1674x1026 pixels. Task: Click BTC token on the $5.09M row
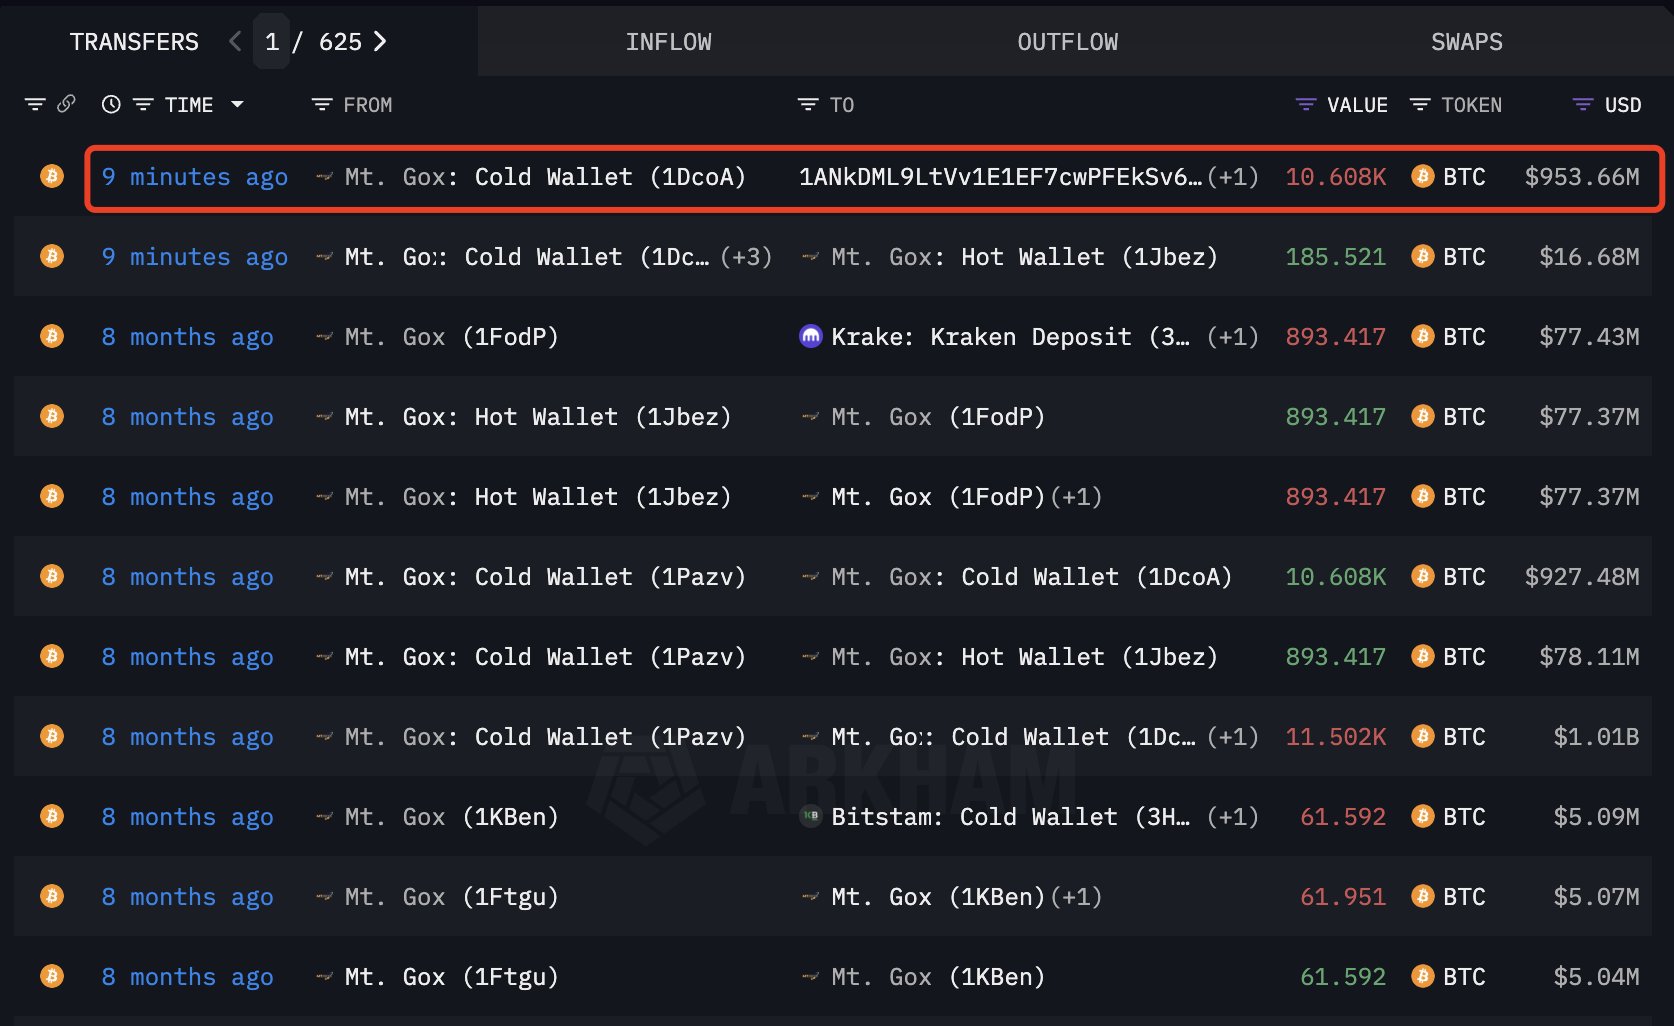(x=1448, y=817)
